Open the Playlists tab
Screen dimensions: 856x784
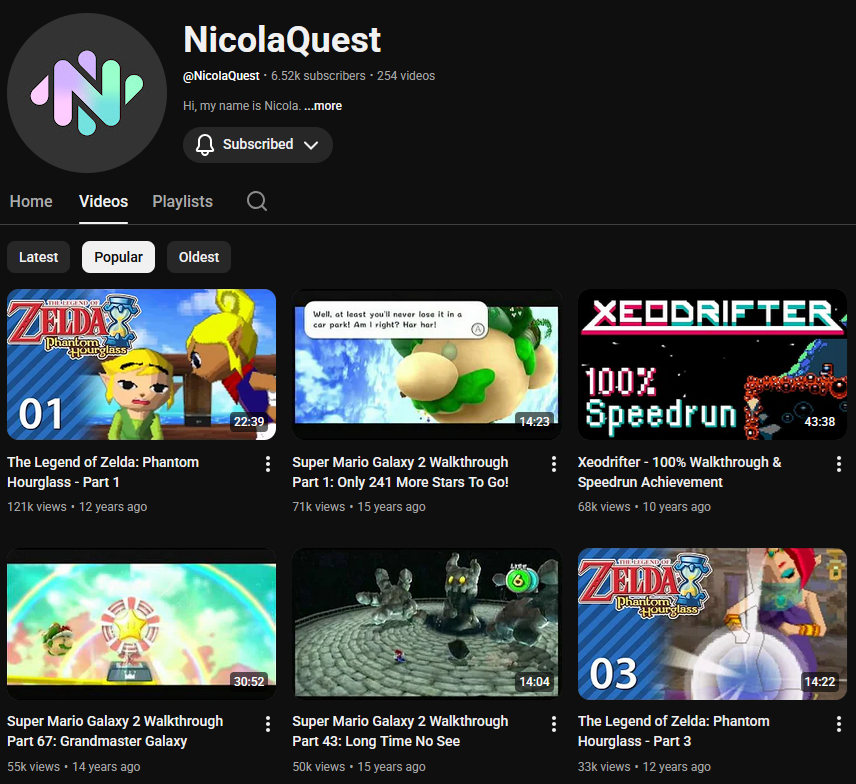tap(182, 201)
